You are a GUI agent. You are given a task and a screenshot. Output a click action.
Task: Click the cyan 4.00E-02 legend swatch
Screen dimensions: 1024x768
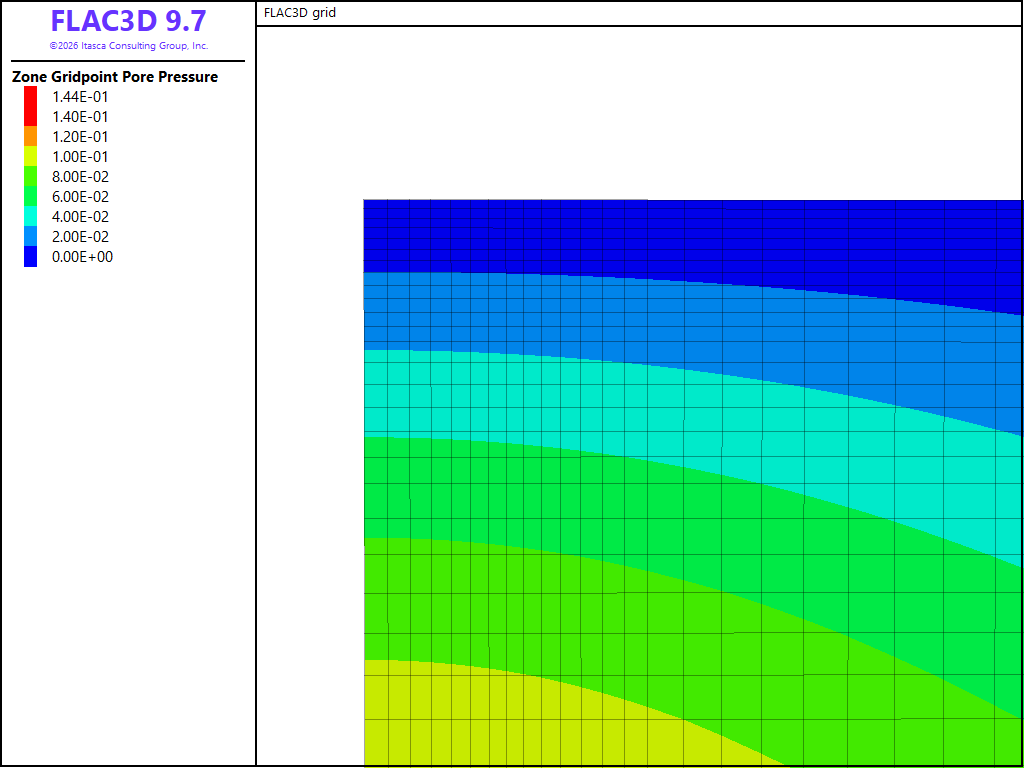tap(31, 216)
